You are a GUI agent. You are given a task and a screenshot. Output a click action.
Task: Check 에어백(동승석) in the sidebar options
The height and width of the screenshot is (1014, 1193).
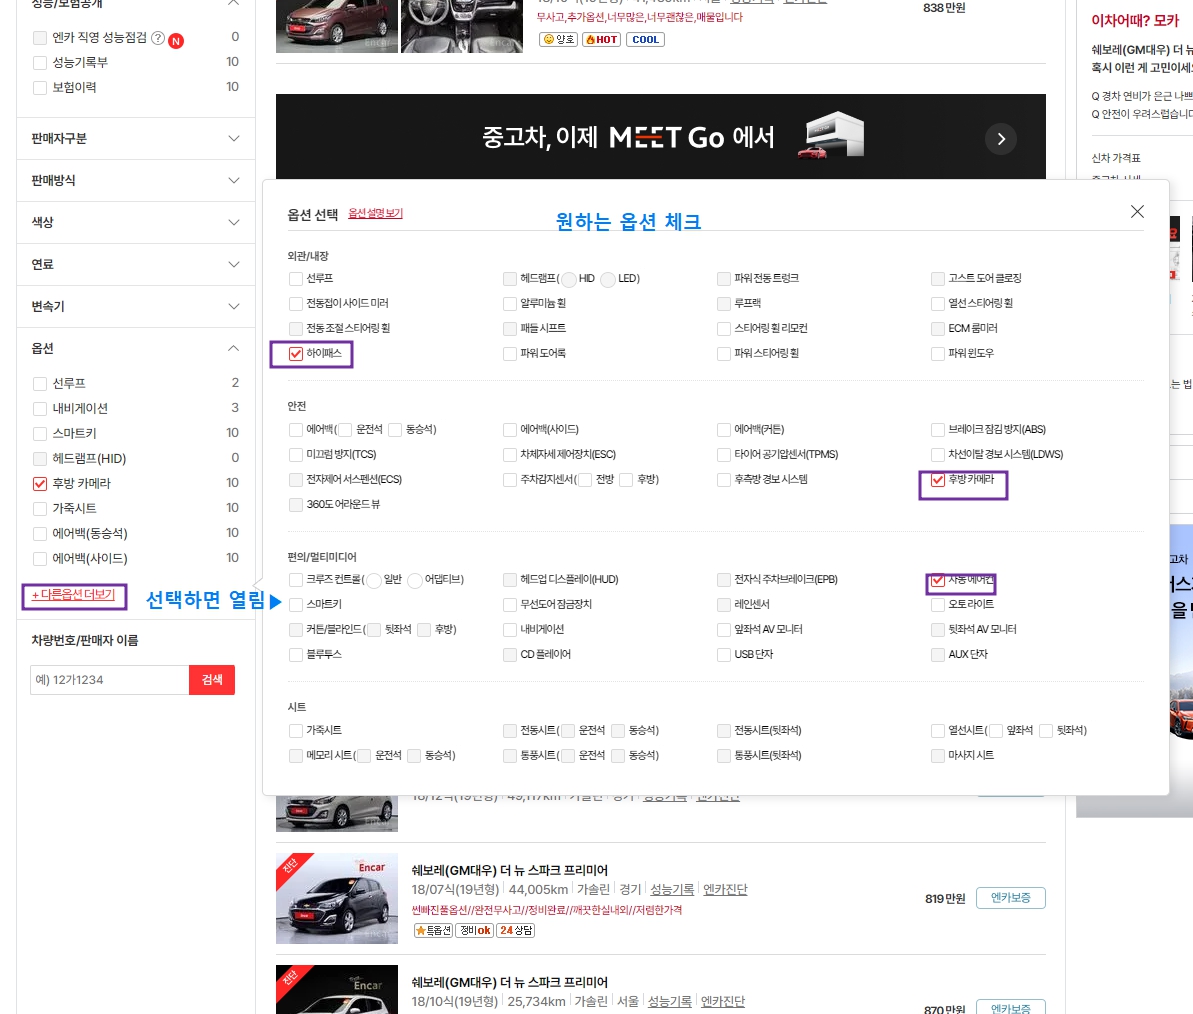pos(40,533)
